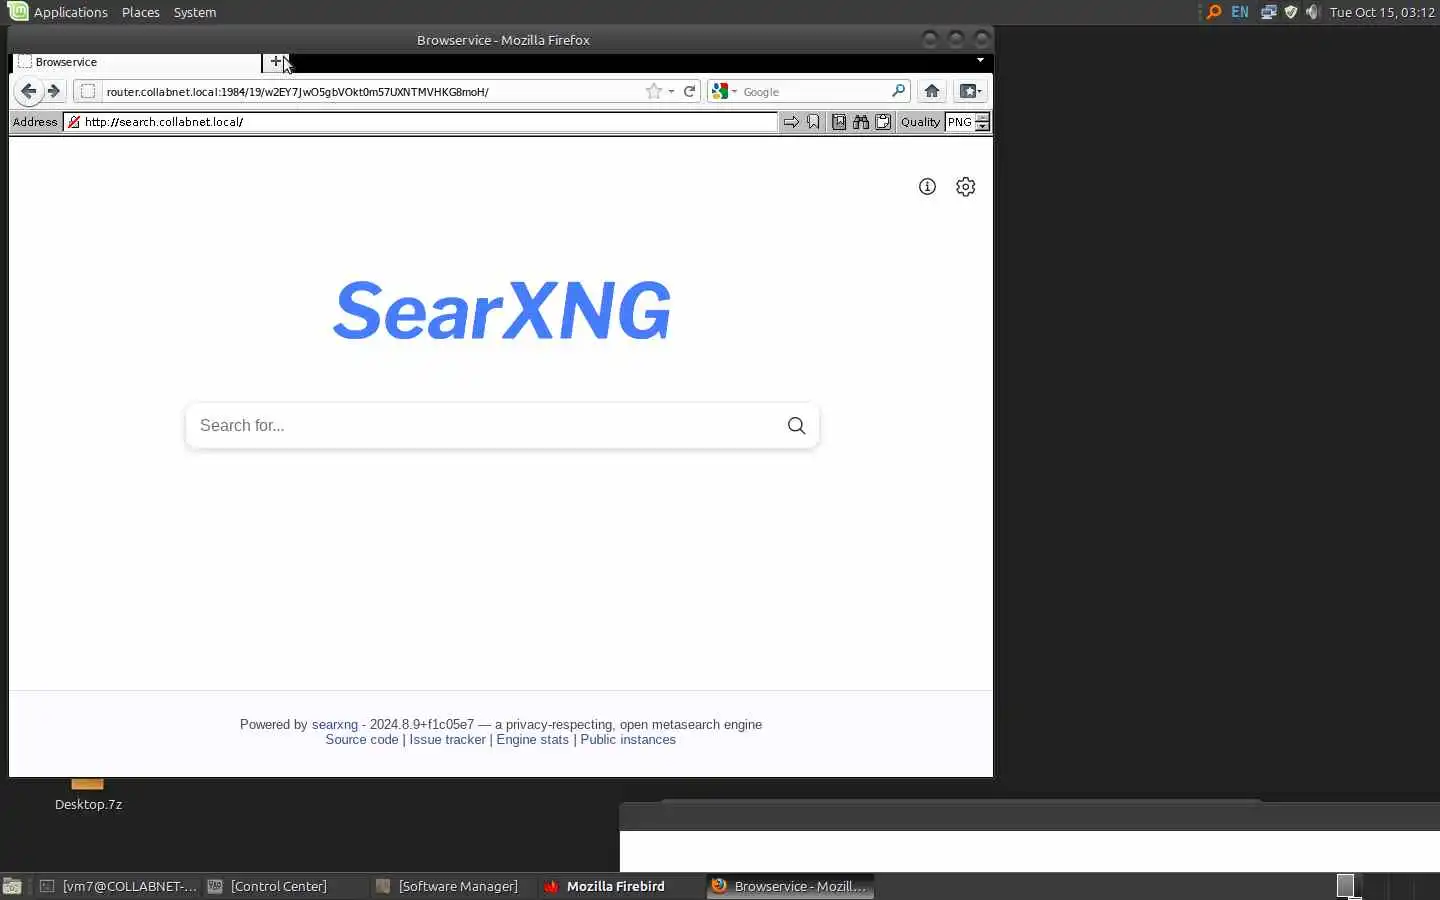
Task: Open the bookmarks menu button
Action: tap(970, 91)
